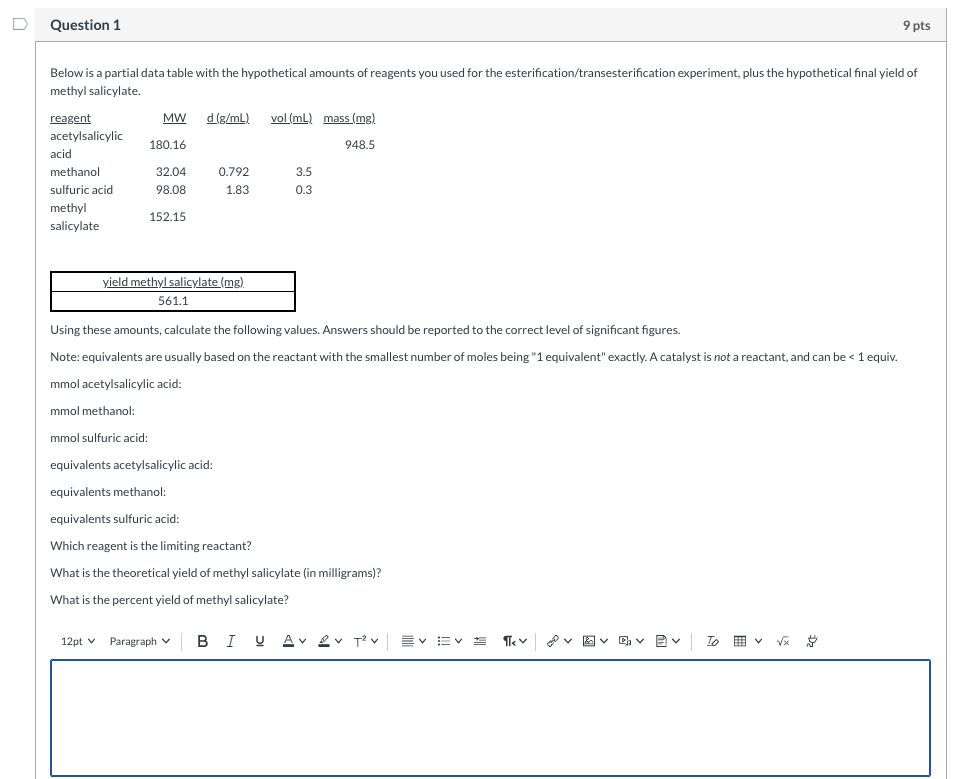Viewport: 958px width, 779px height.
Task: Click the mass value 948.5
Action: pyautogui.click(x=360, y=145)
